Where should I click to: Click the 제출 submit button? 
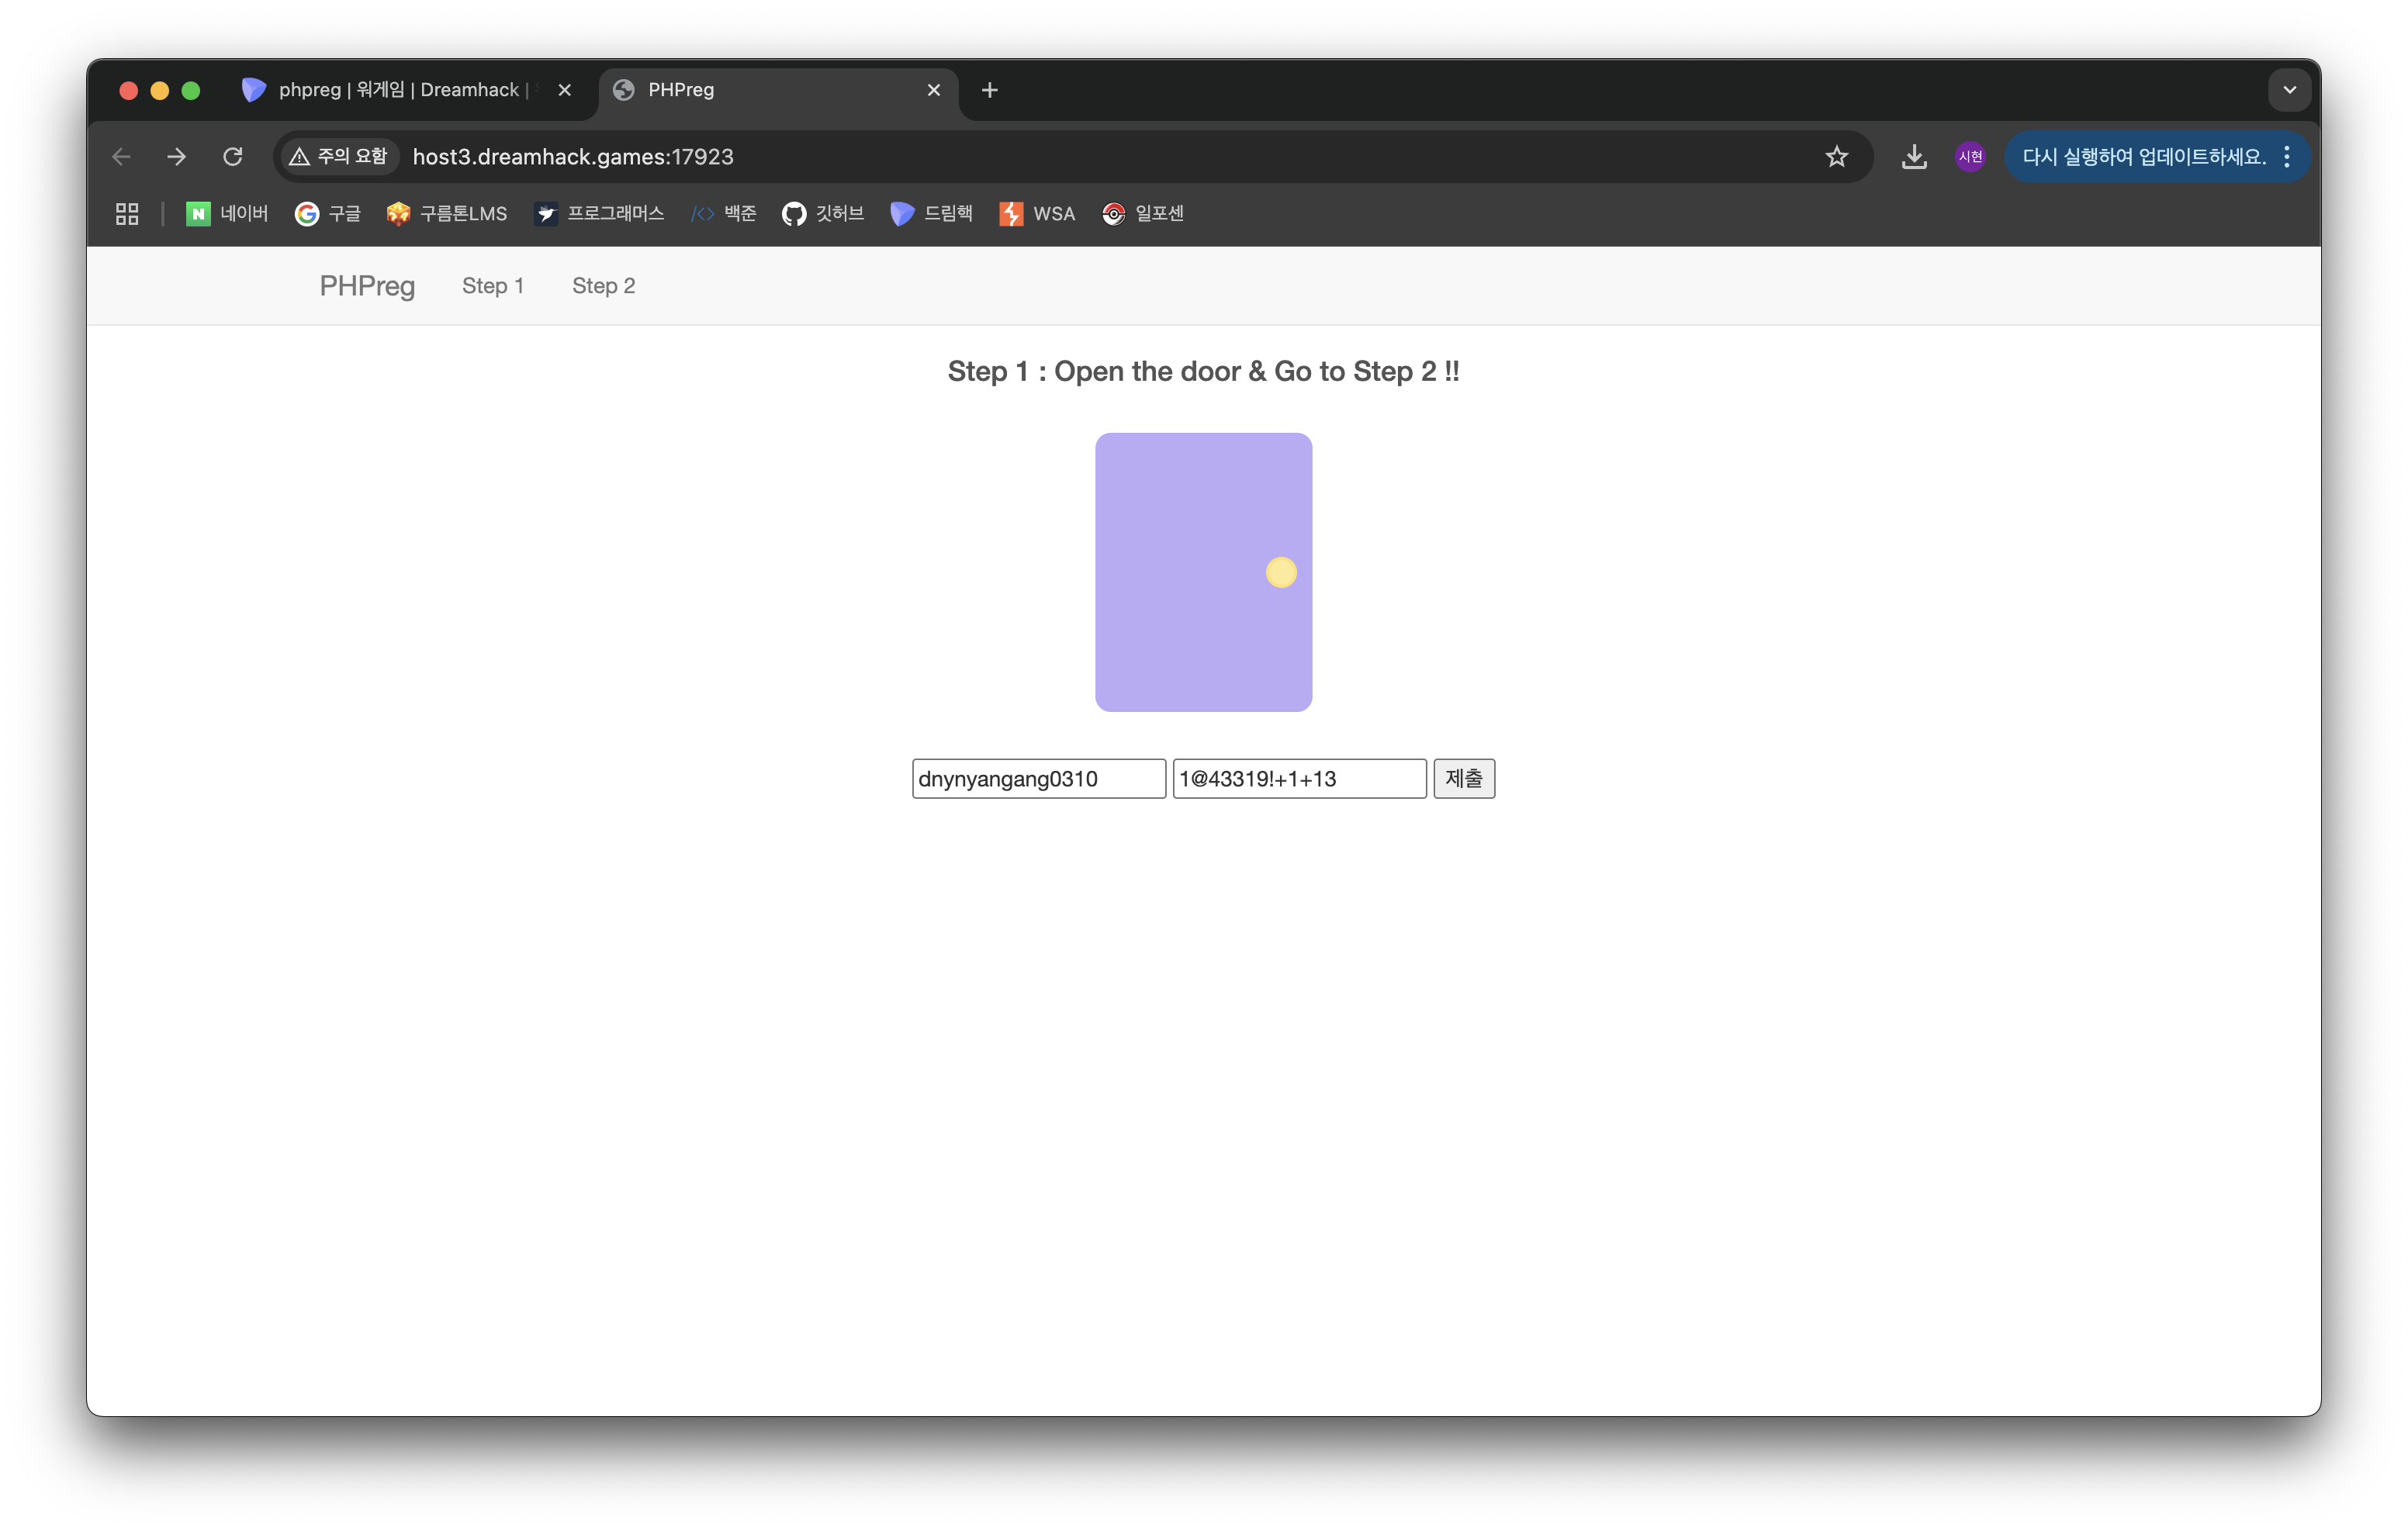coord(1463,778)
